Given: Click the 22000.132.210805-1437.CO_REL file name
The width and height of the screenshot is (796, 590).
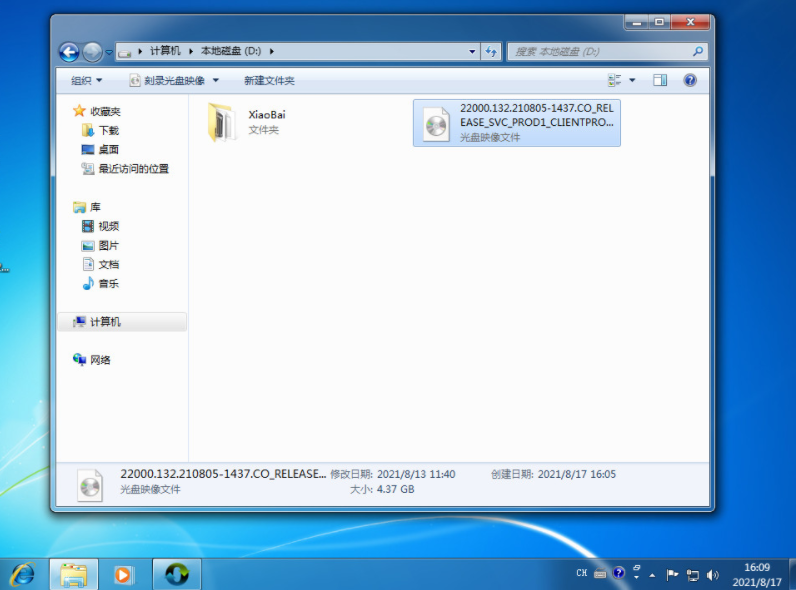Looking at the screenshot, I should [x=537, y=115].
